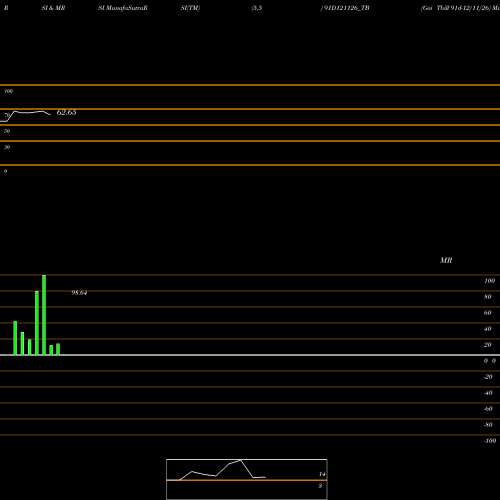Screen dimensions: 500x500
Task: Click the MunafaSutra header label
Action: click(x=123, y=8)
